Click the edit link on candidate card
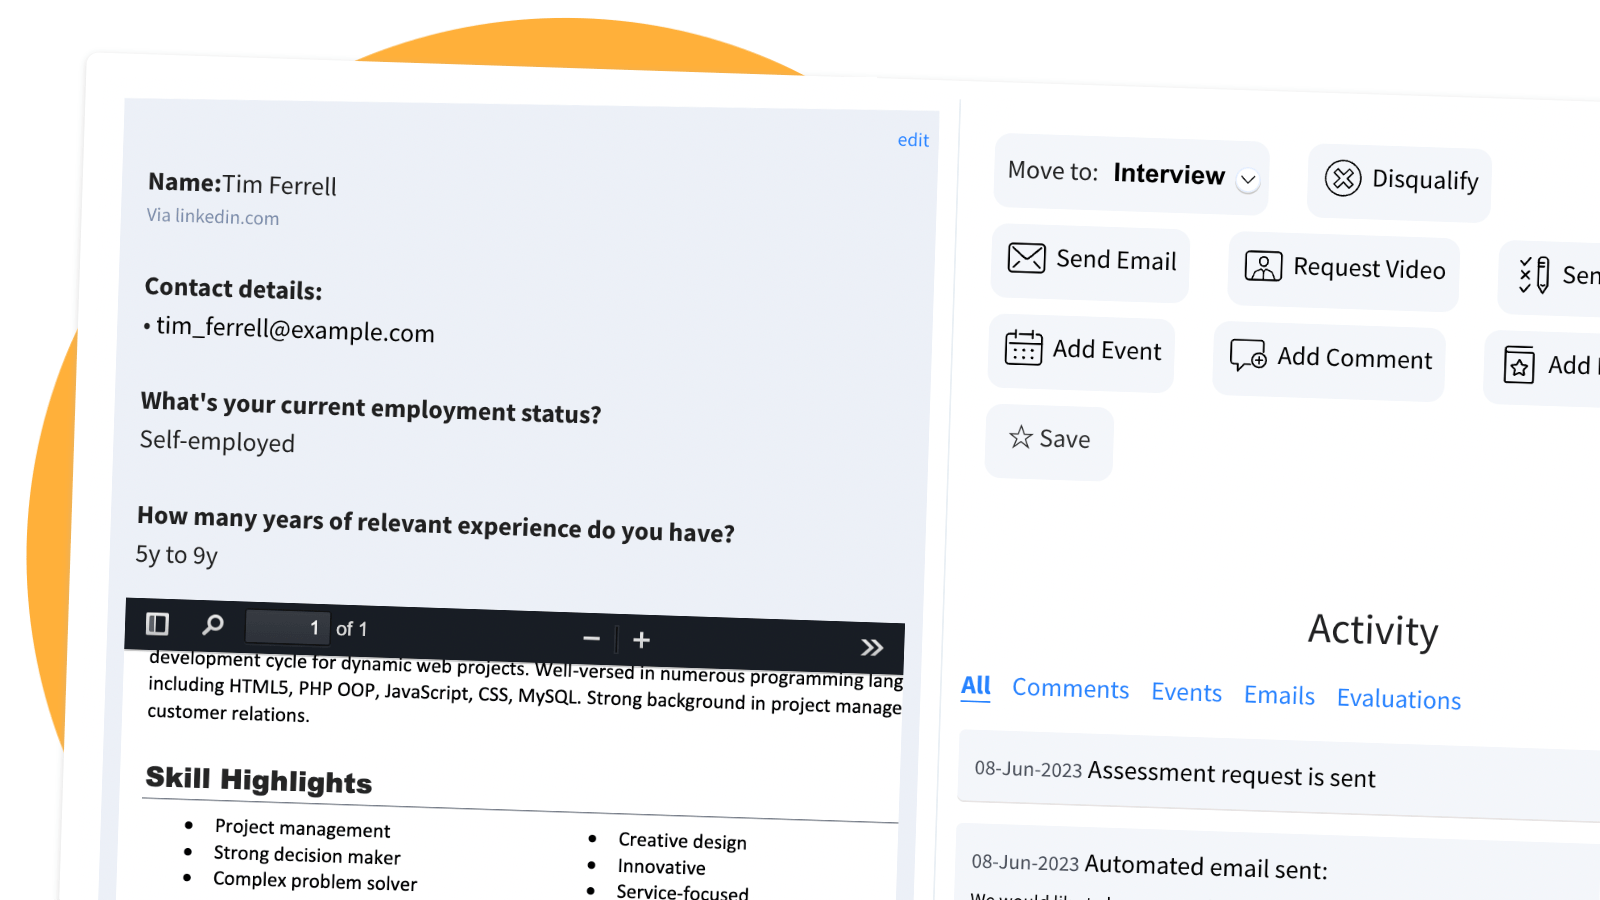Image resolution: width=1600 pixels, height=900 pixels. click(x=913, y=140)
